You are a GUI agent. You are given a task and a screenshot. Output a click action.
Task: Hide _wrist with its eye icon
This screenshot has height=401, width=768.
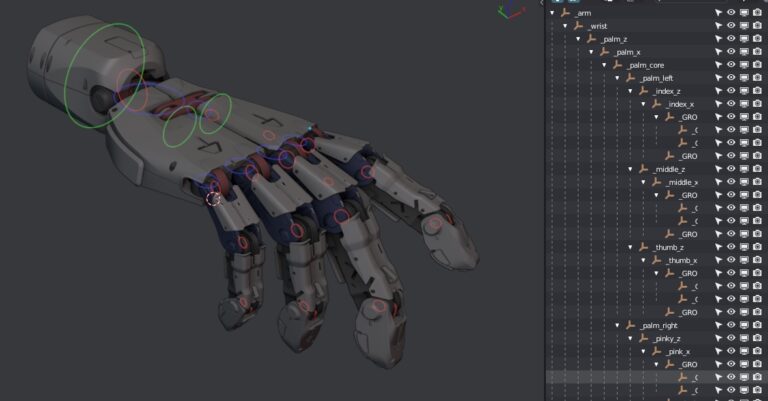coord(731,25)
